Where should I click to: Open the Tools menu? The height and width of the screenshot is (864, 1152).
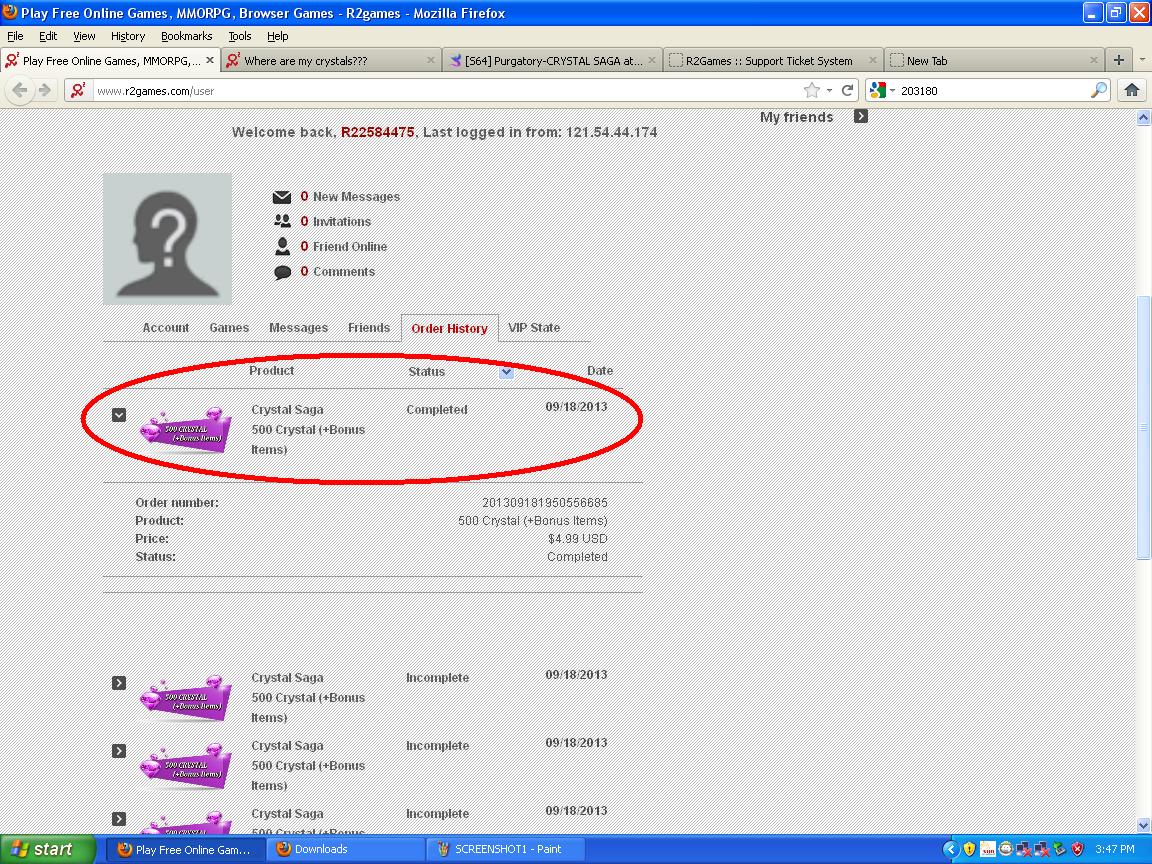240,36
